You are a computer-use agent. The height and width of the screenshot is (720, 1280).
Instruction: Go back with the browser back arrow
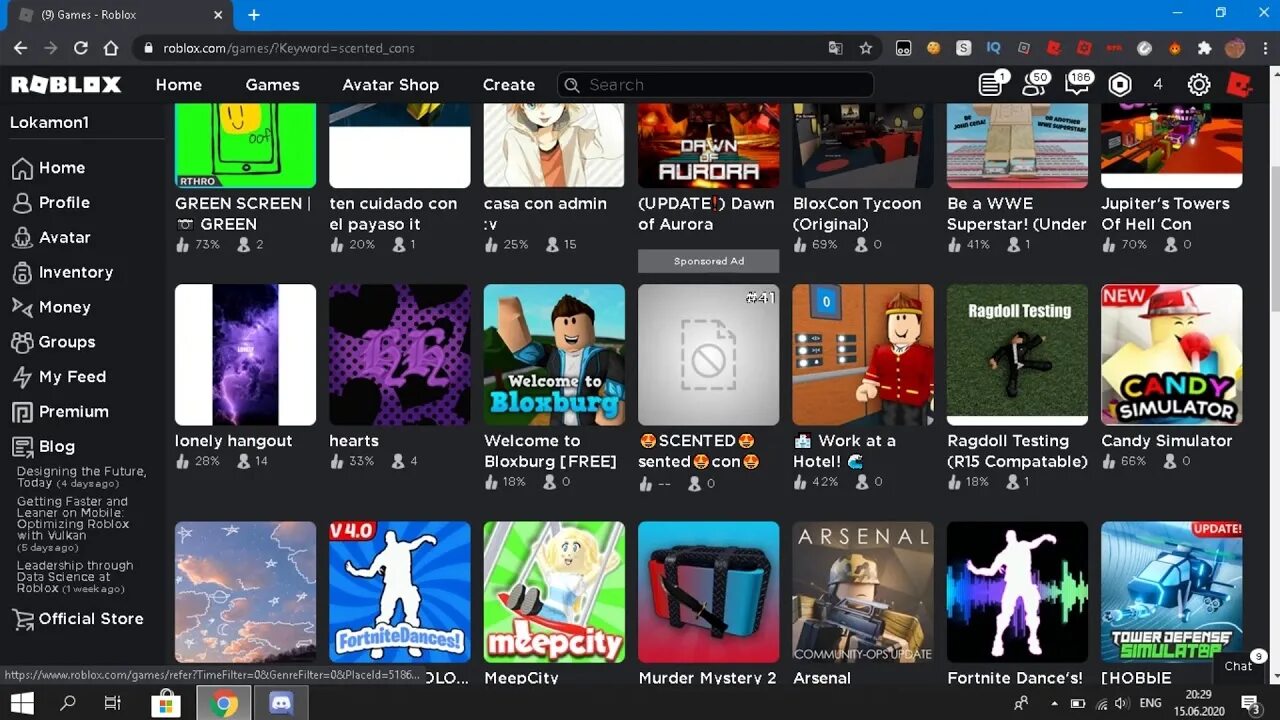click(20, 48)
